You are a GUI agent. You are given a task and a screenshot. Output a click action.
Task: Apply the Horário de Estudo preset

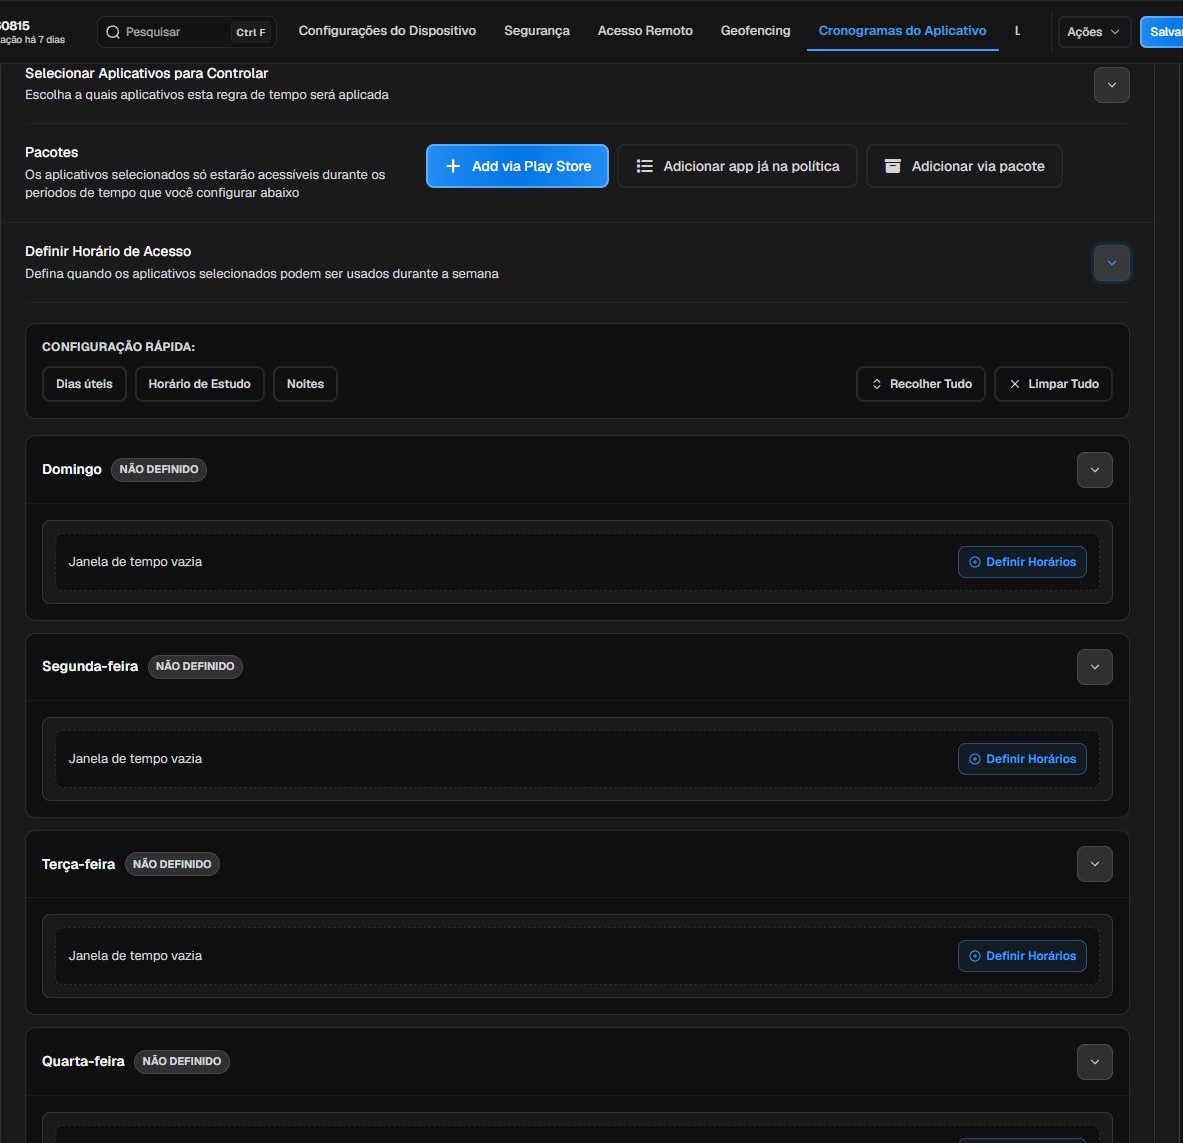point(199,384)
